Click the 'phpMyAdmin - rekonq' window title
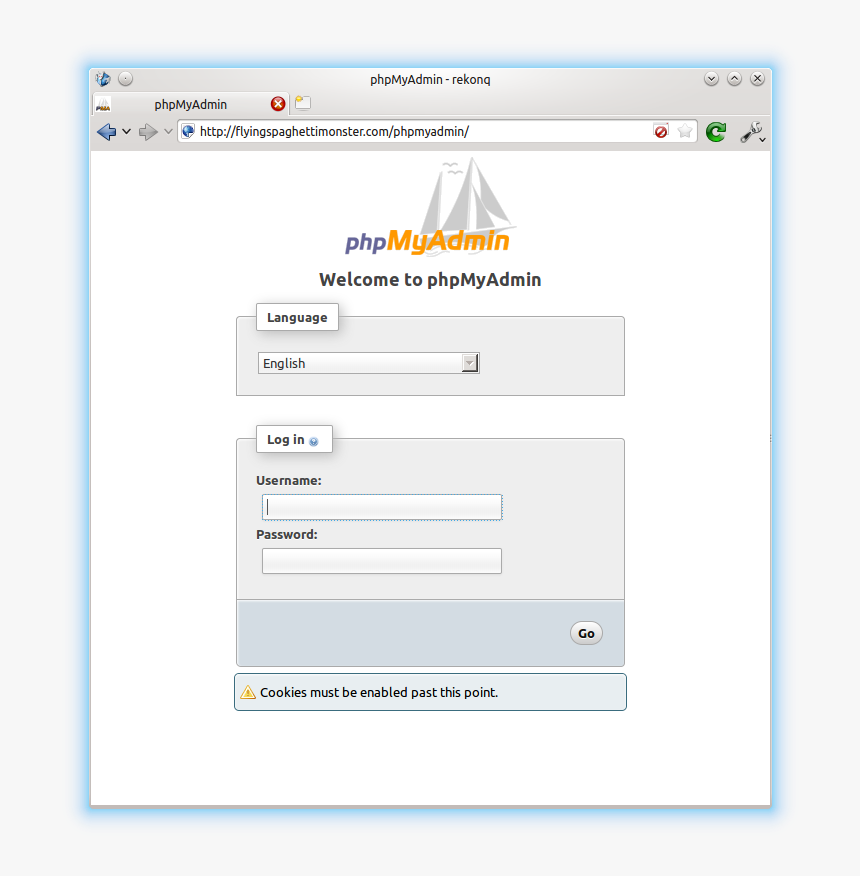 (x=430, y=79)
